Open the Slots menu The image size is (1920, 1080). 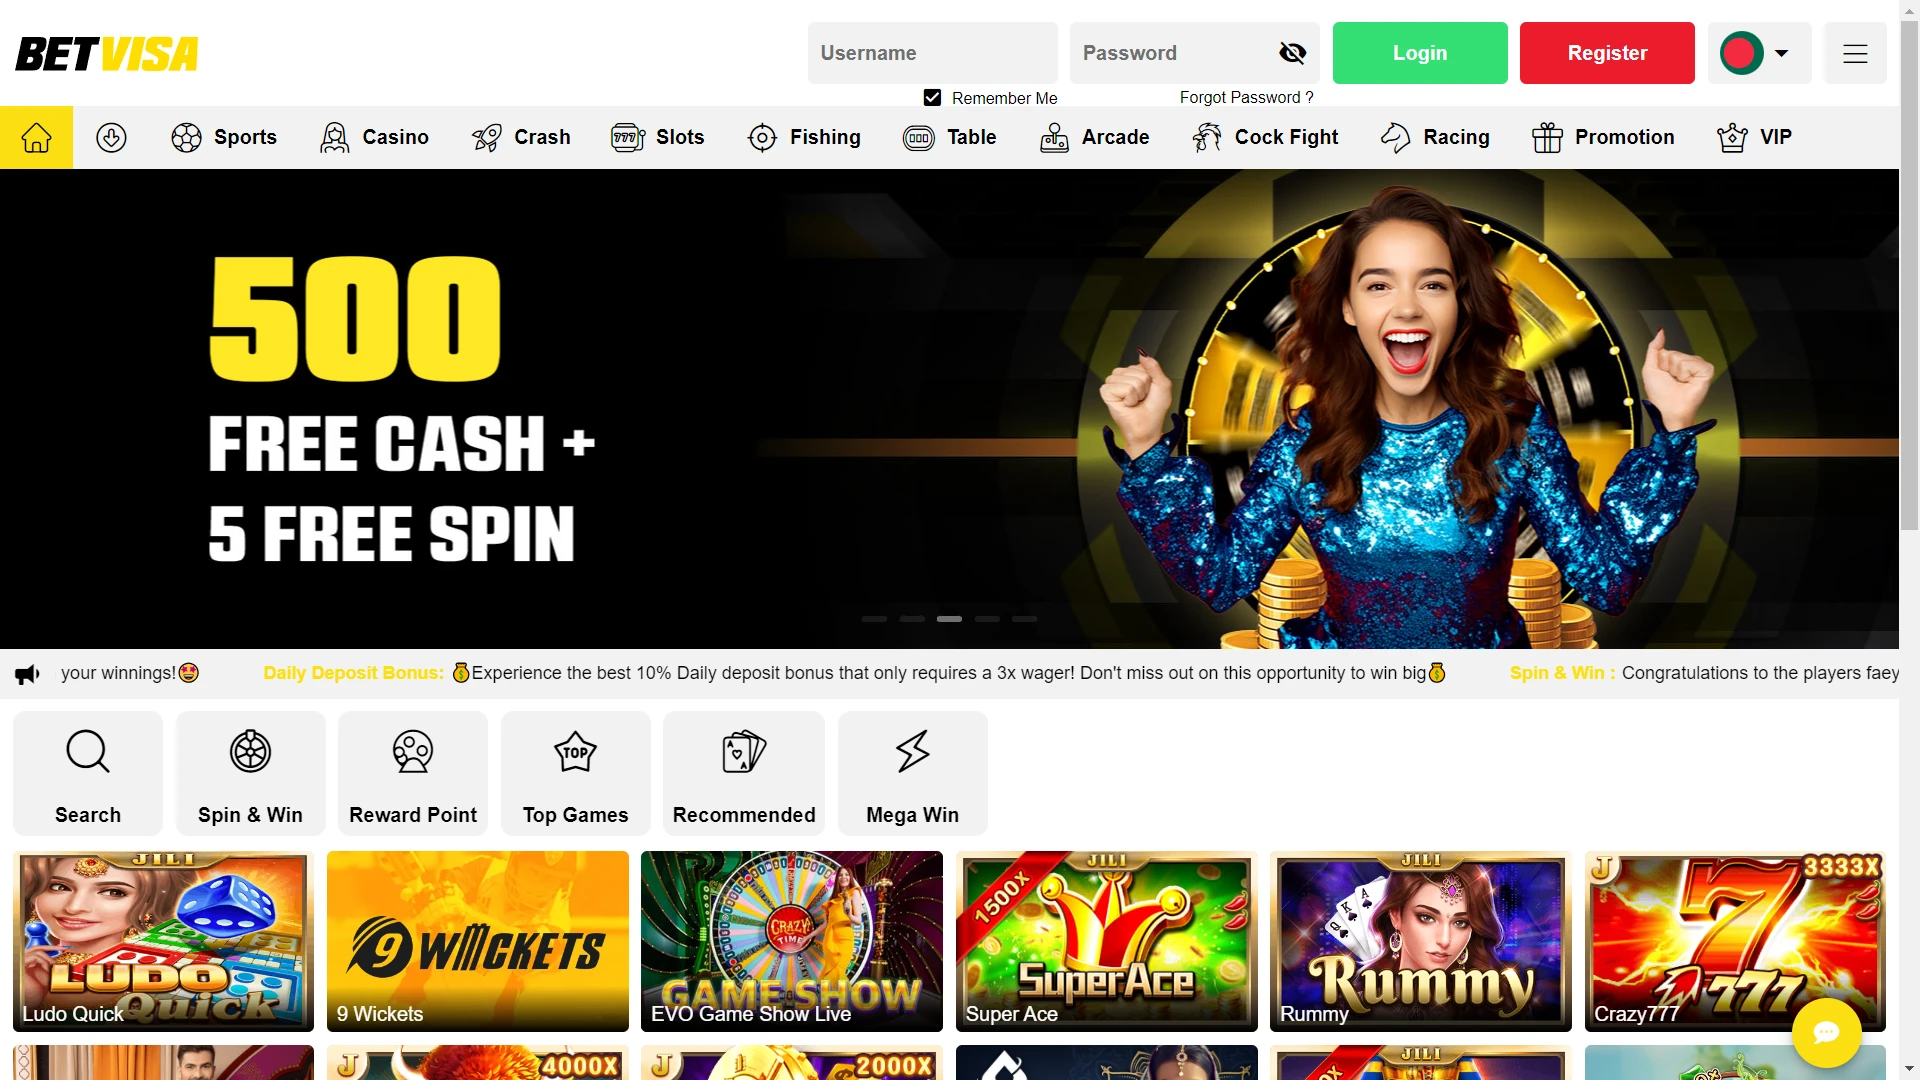(x=657, y=137)
